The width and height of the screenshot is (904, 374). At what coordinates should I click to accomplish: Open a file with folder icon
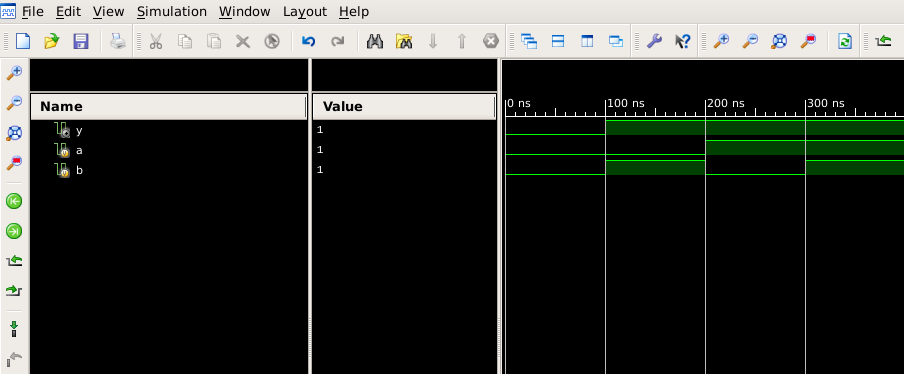[x=52, y=41]
